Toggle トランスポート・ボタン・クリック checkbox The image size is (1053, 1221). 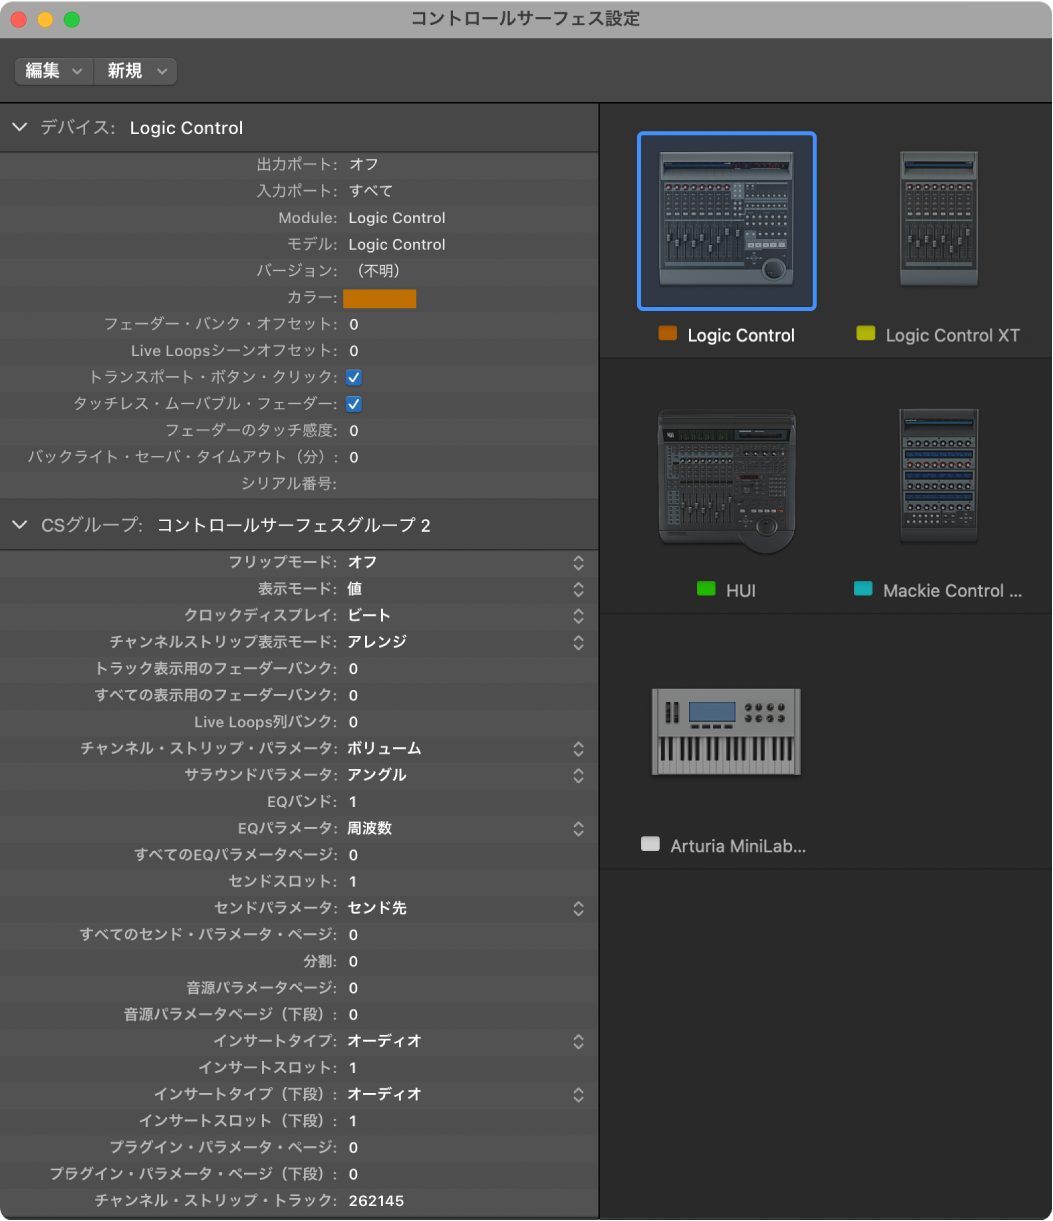click(354, 378)
